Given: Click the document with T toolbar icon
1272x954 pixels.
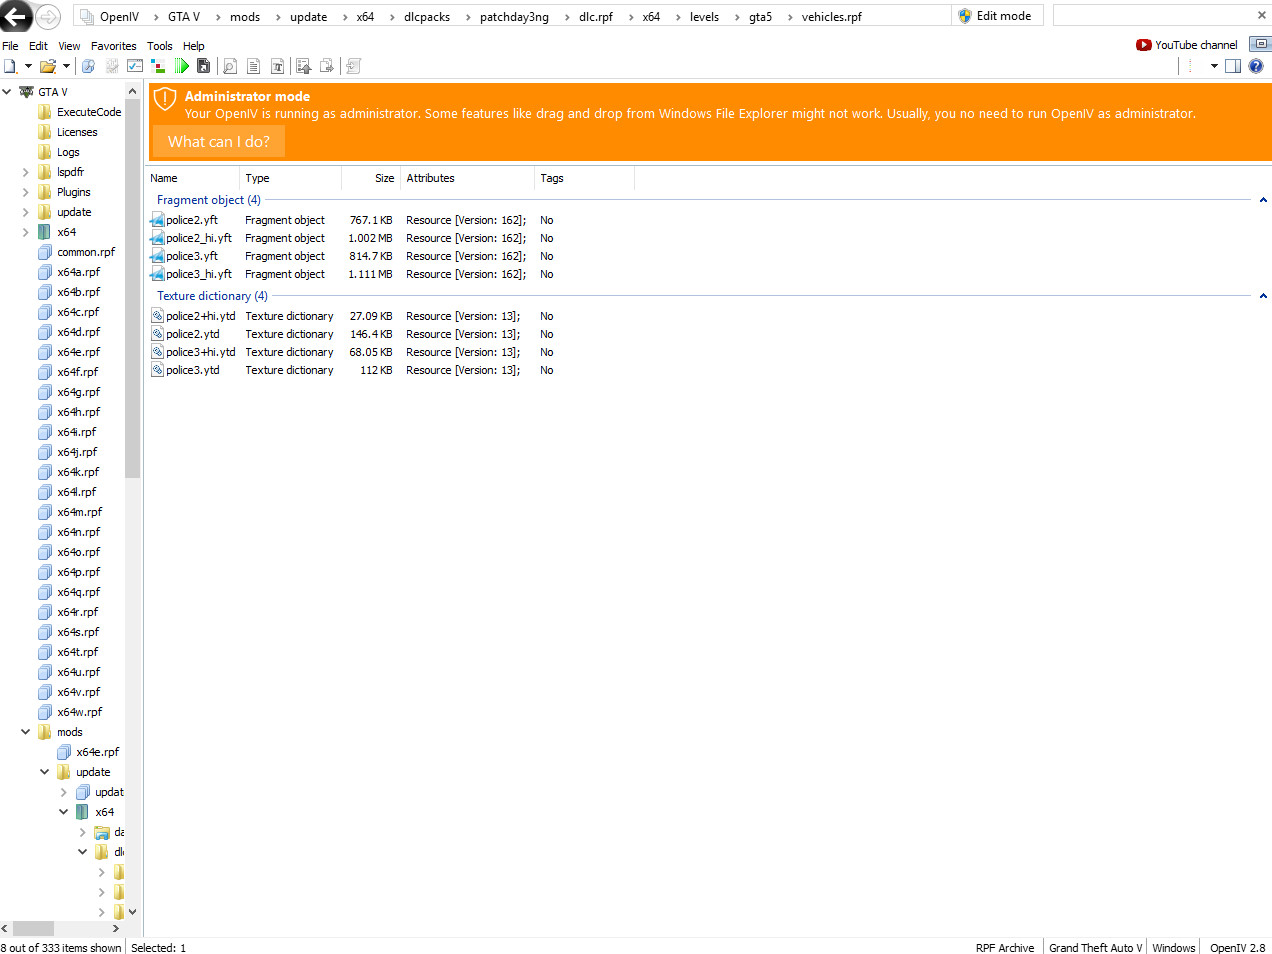Looking at the screenshot, I should click(x=277, y=66).
